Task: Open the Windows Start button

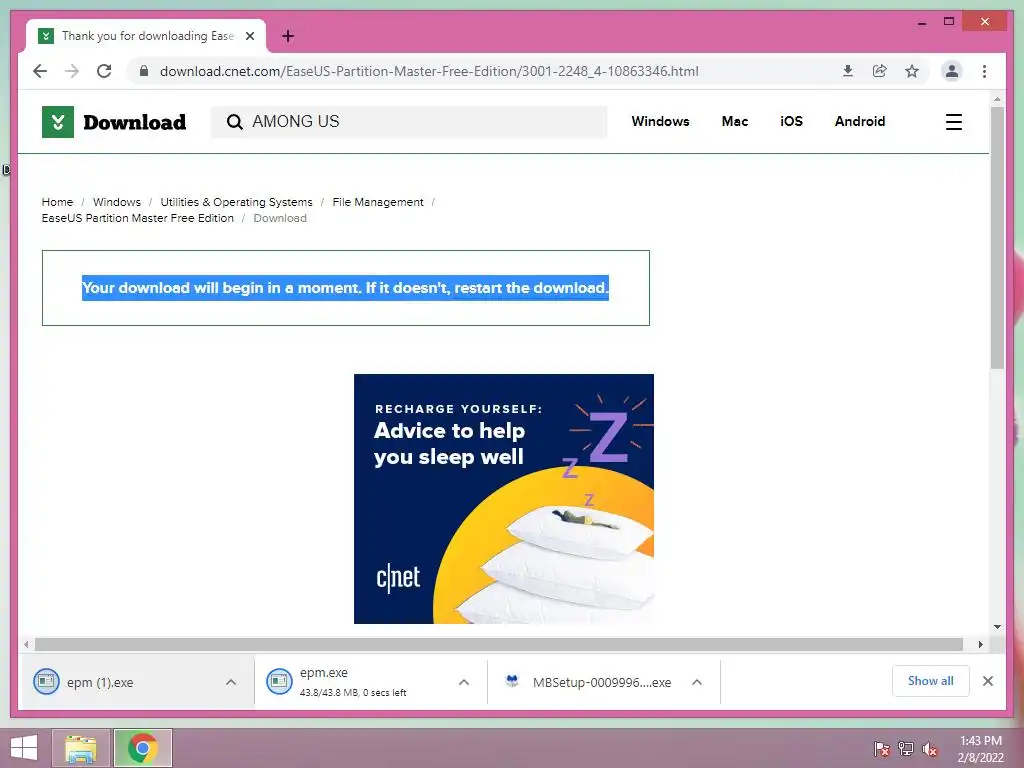Action: click(x=24, y=748)
